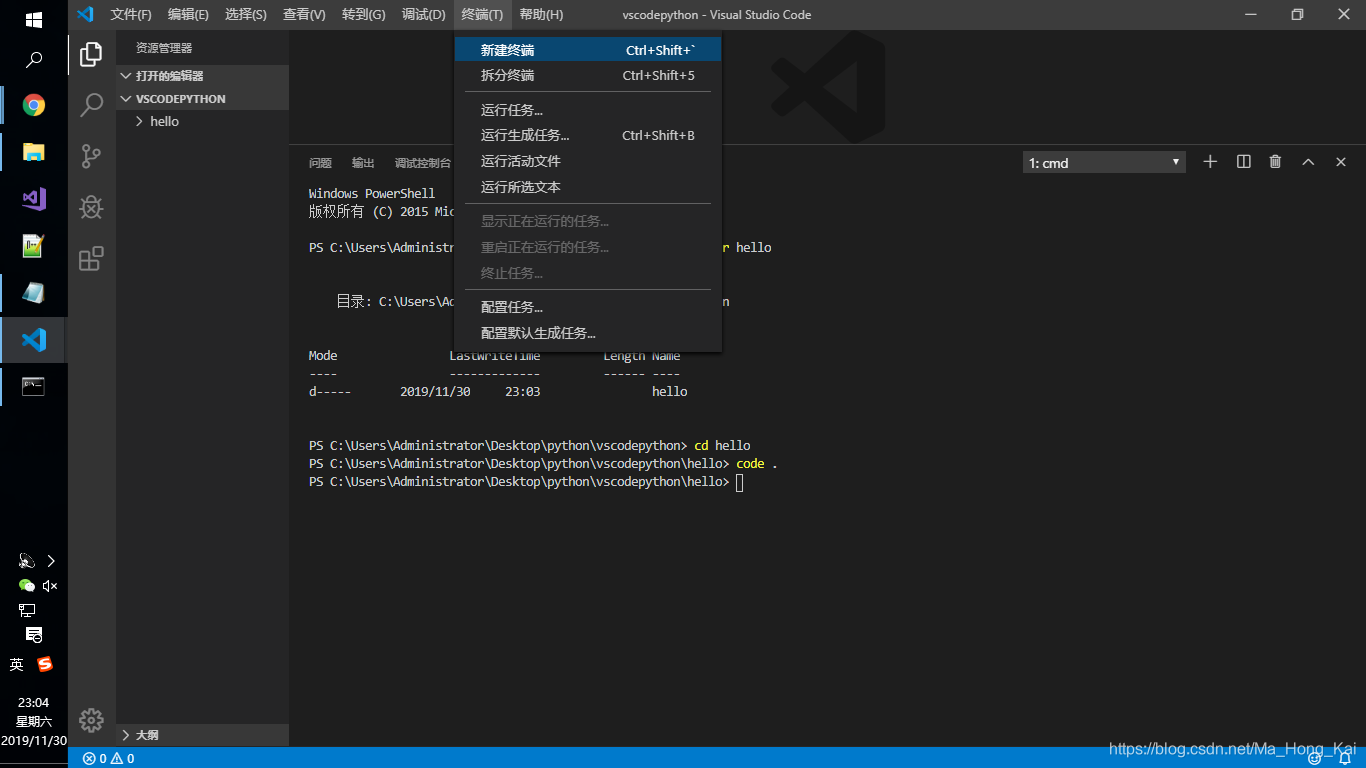Open the Debug view in the sidebar

[x=91, y=207]
